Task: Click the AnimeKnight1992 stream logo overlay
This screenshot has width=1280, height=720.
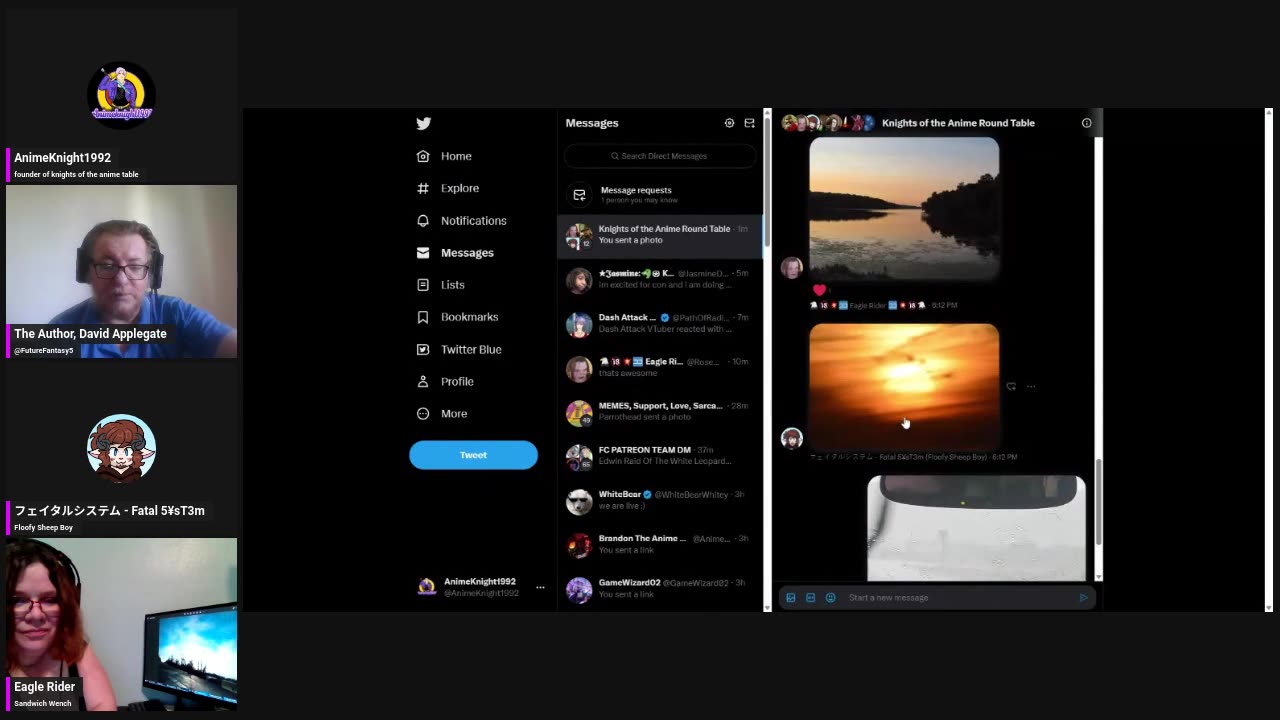Action: [121, 95]
